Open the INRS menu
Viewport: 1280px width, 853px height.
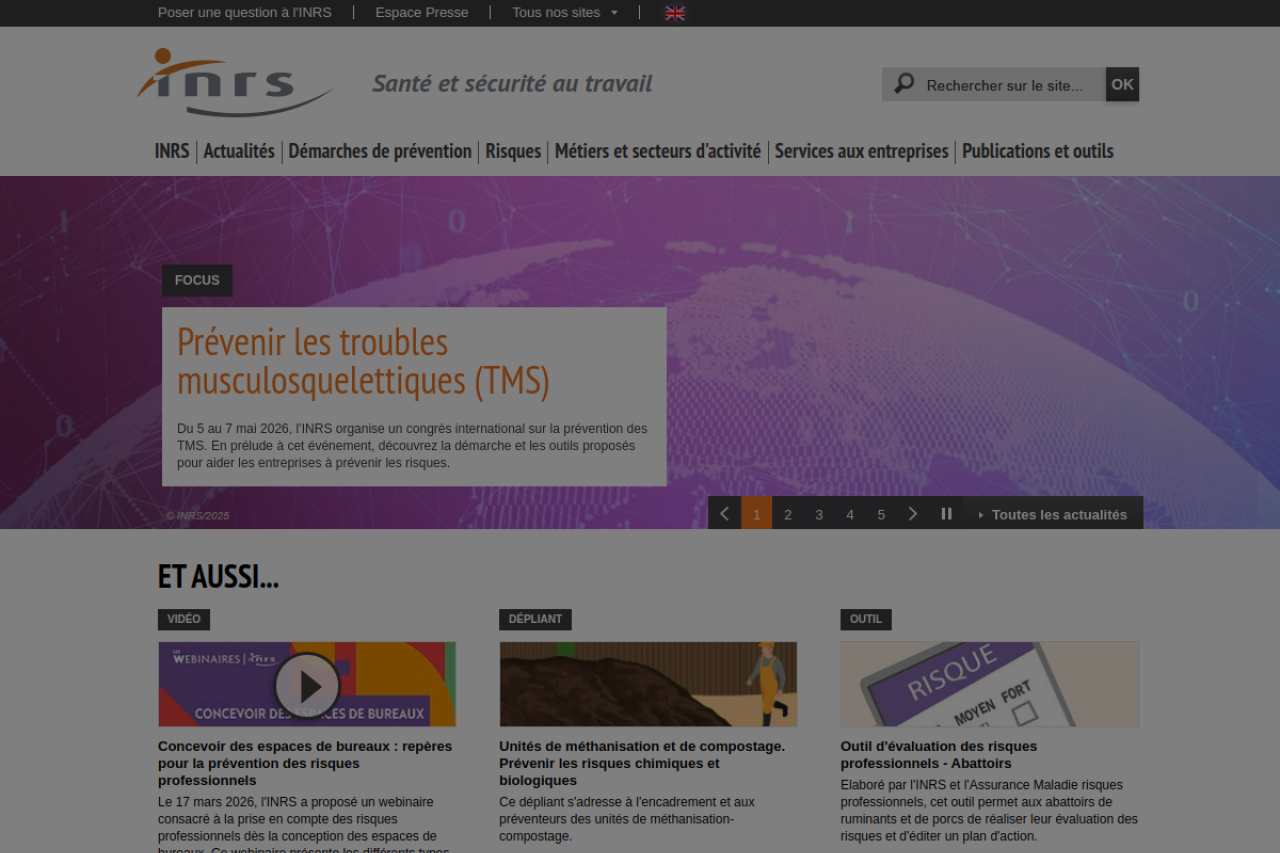(x=172, y=151)
